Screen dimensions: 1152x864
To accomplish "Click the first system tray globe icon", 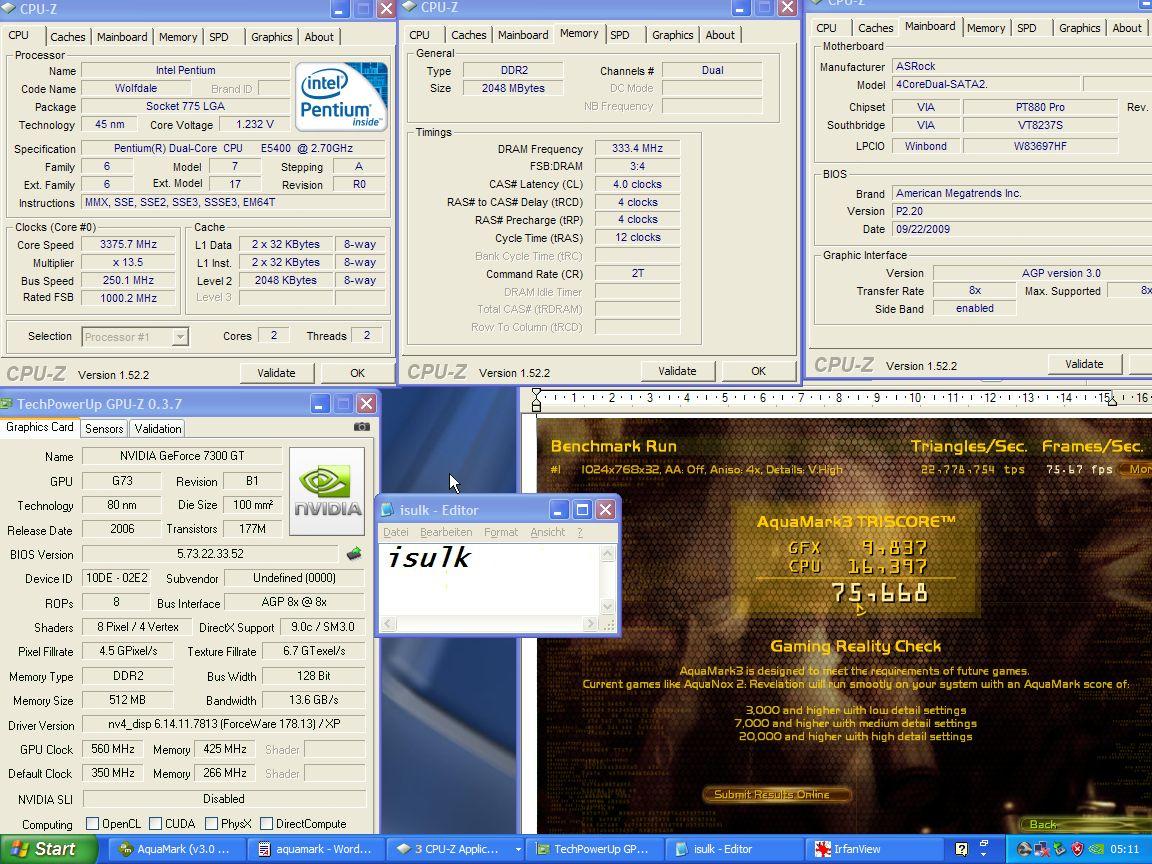I will 1023,849.
